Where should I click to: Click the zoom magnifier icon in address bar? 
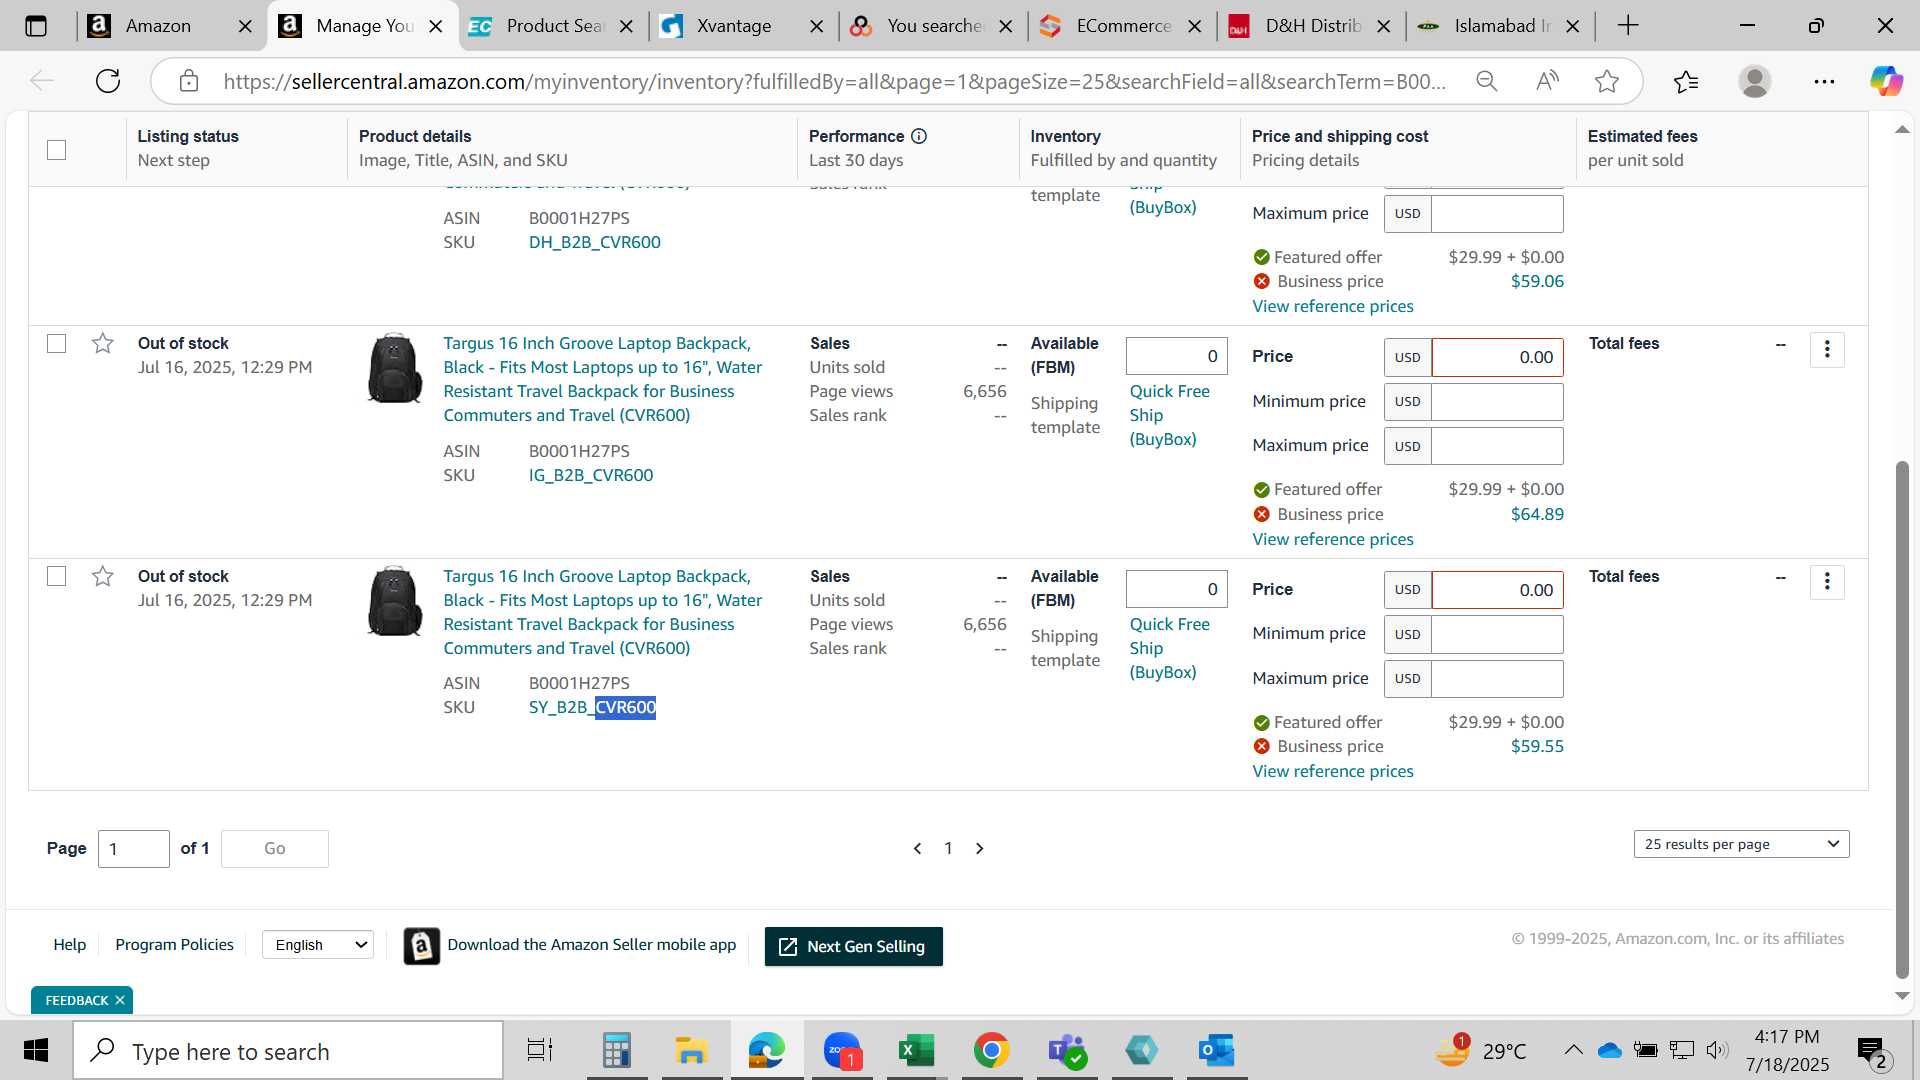coord(1487,81)
